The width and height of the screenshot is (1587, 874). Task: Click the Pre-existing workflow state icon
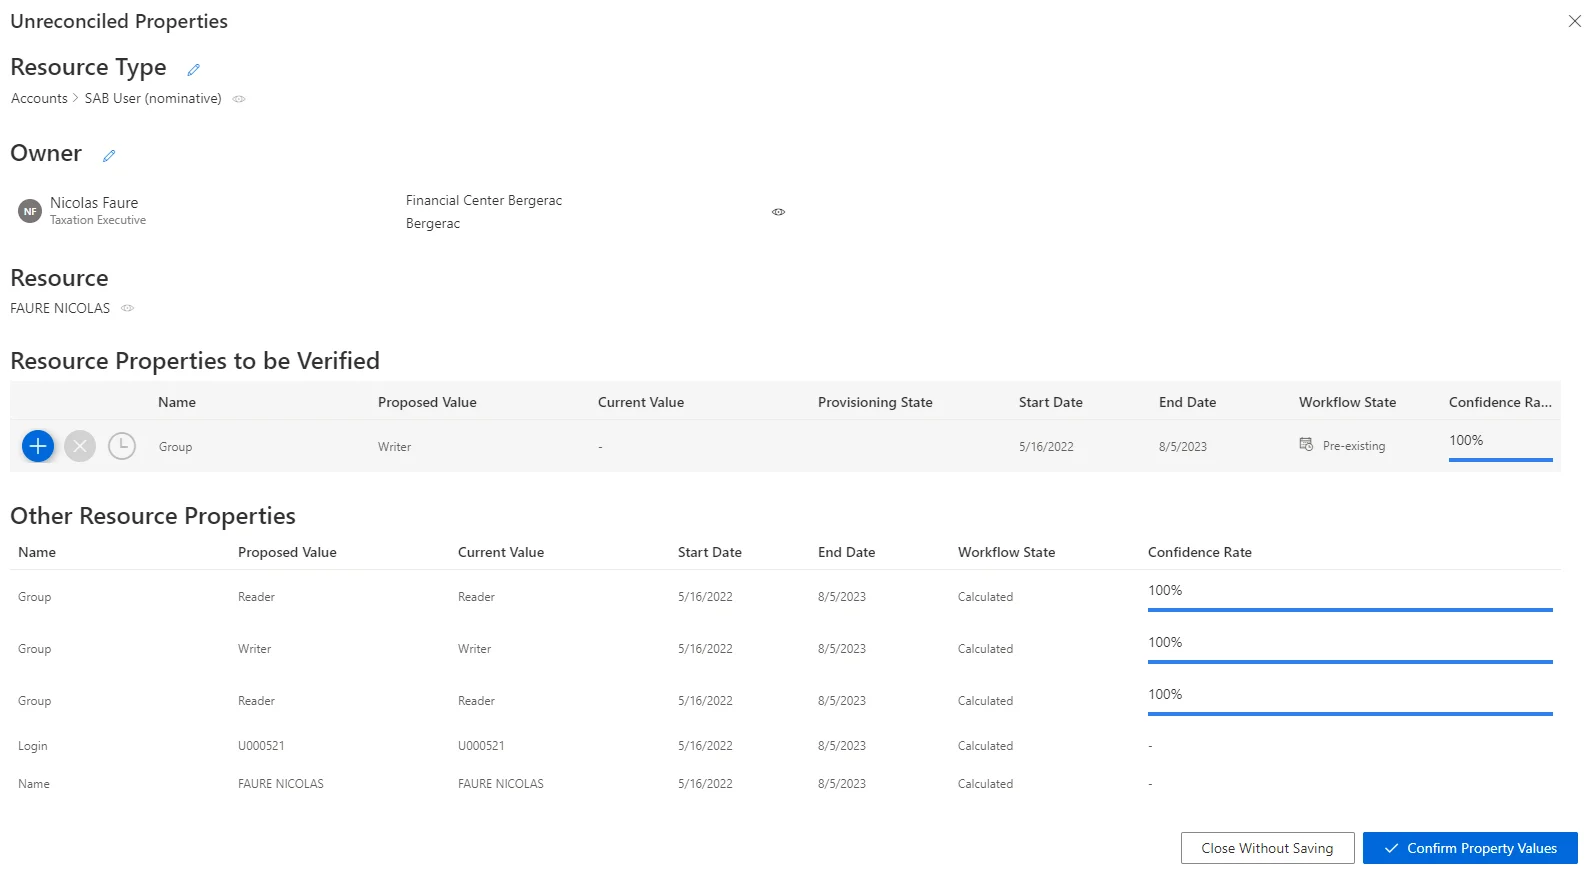[x=1306, y=445]
